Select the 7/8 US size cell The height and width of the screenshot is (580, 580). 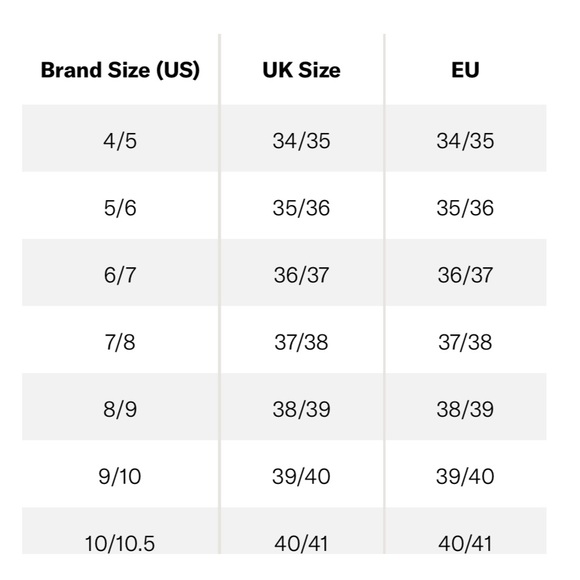pos(120,342)
